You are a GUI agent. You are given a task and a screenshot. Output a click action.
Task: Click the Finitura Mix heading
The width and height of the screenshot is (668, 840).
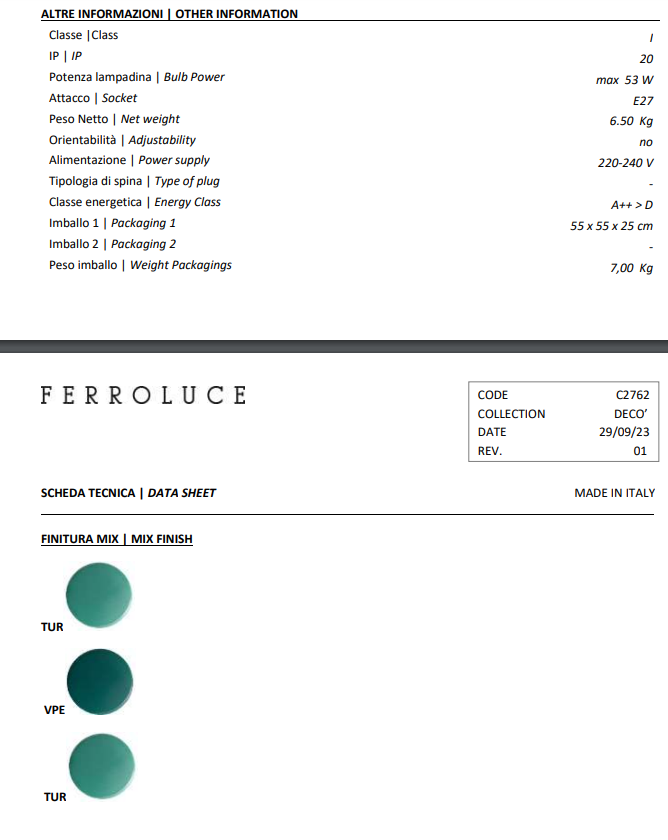[x=117, y=539]
